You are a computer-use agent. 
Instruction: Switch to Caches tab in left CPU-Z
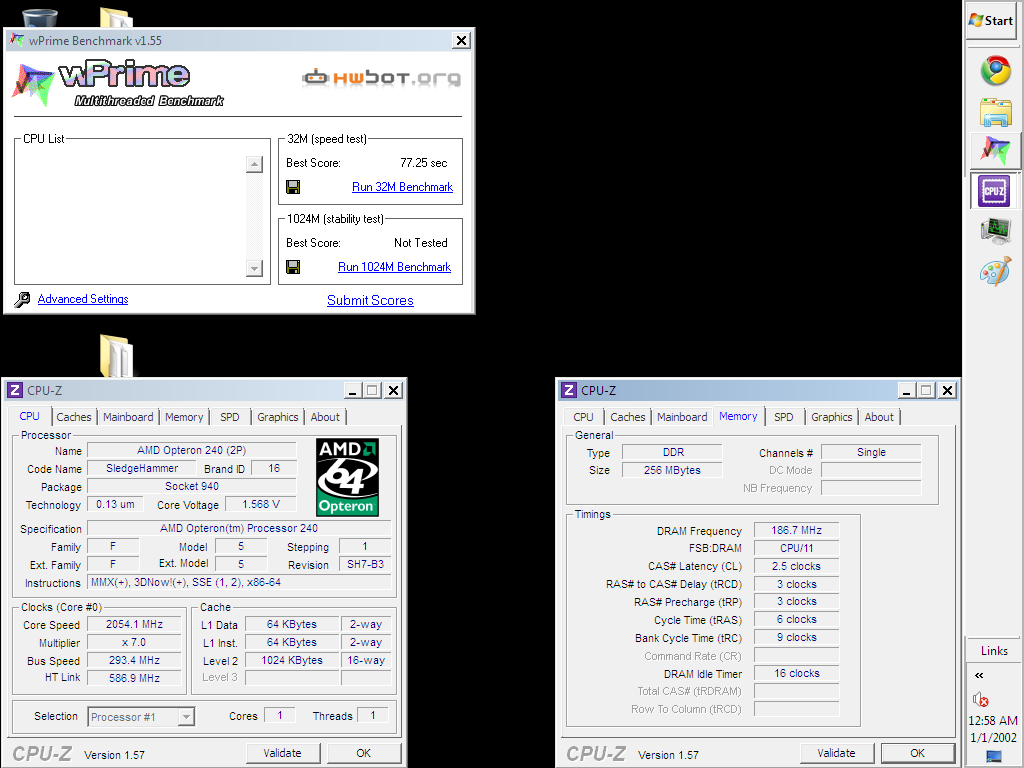tap(74, 417)
